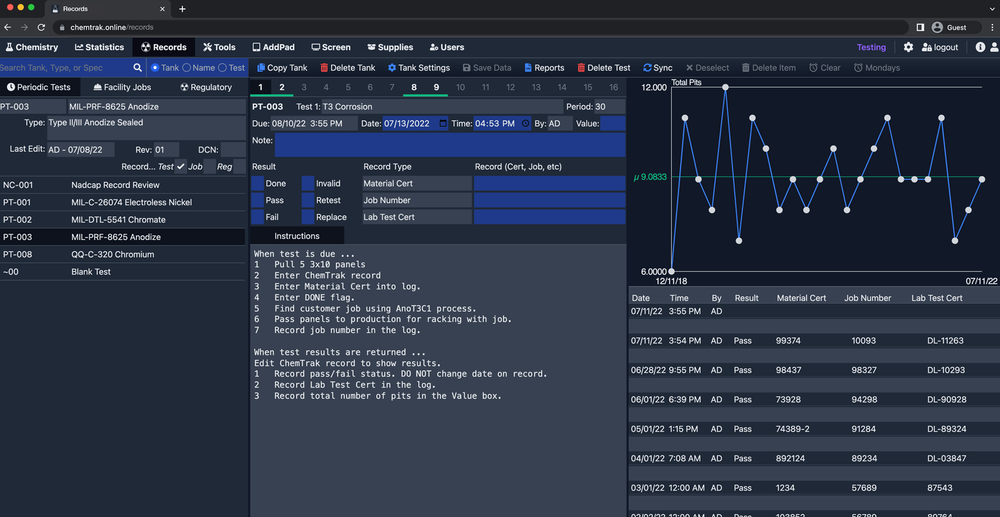Click the Note text field
This screenshot has width=1000, height=517.
click(x=450, y=145)
